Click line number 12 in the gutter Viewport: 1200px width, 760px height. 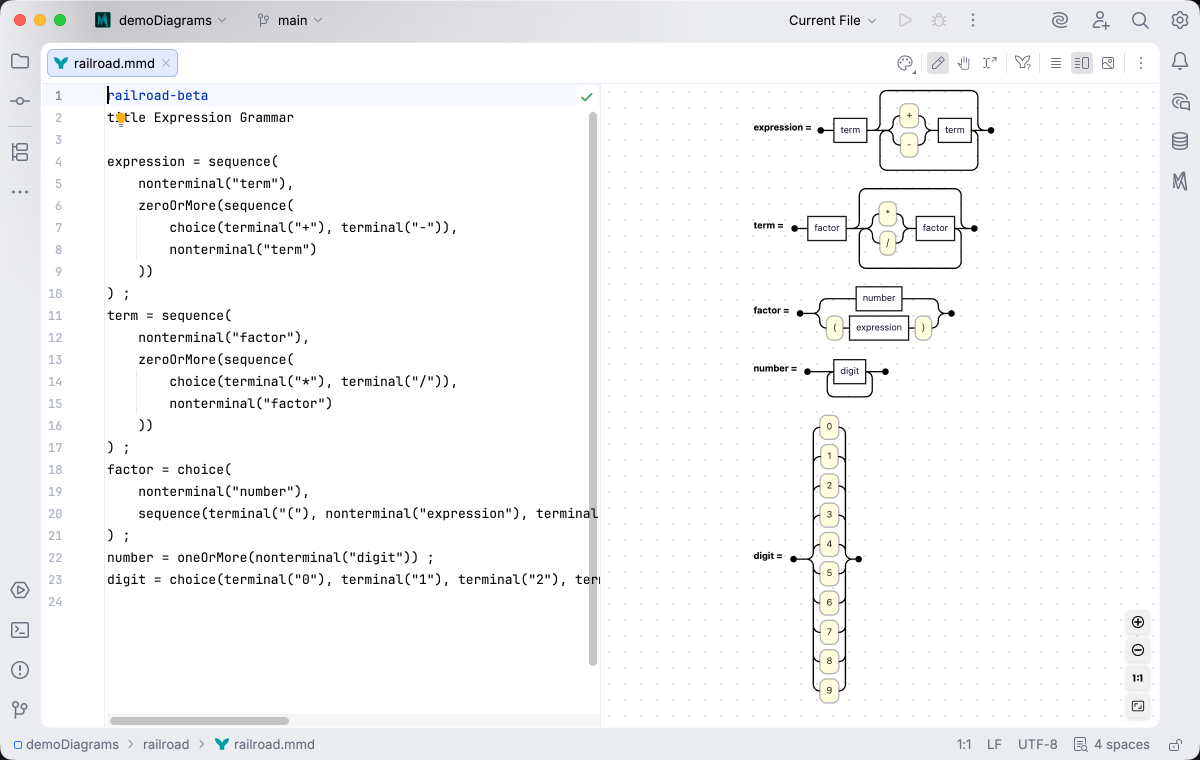[55, 338]
